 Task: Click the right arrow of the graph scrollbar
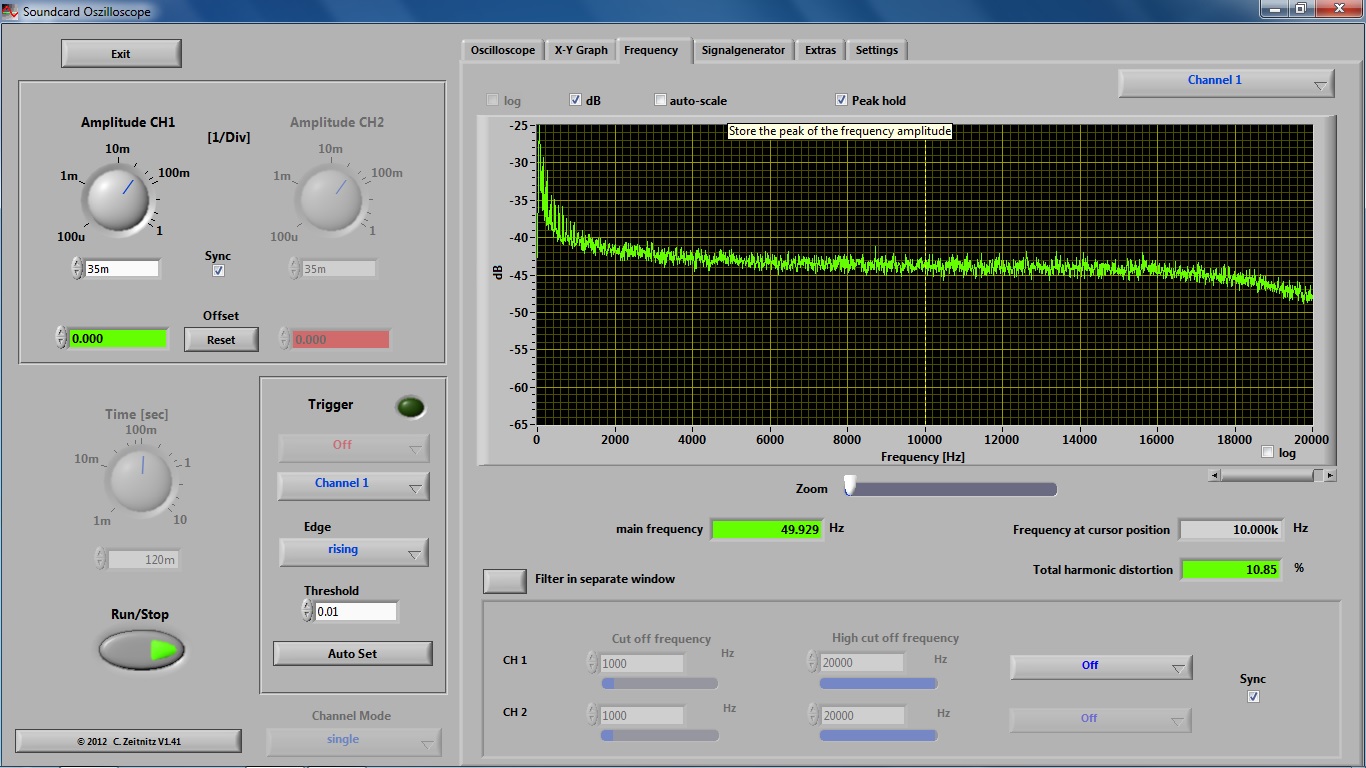(x=1330, y=476)
